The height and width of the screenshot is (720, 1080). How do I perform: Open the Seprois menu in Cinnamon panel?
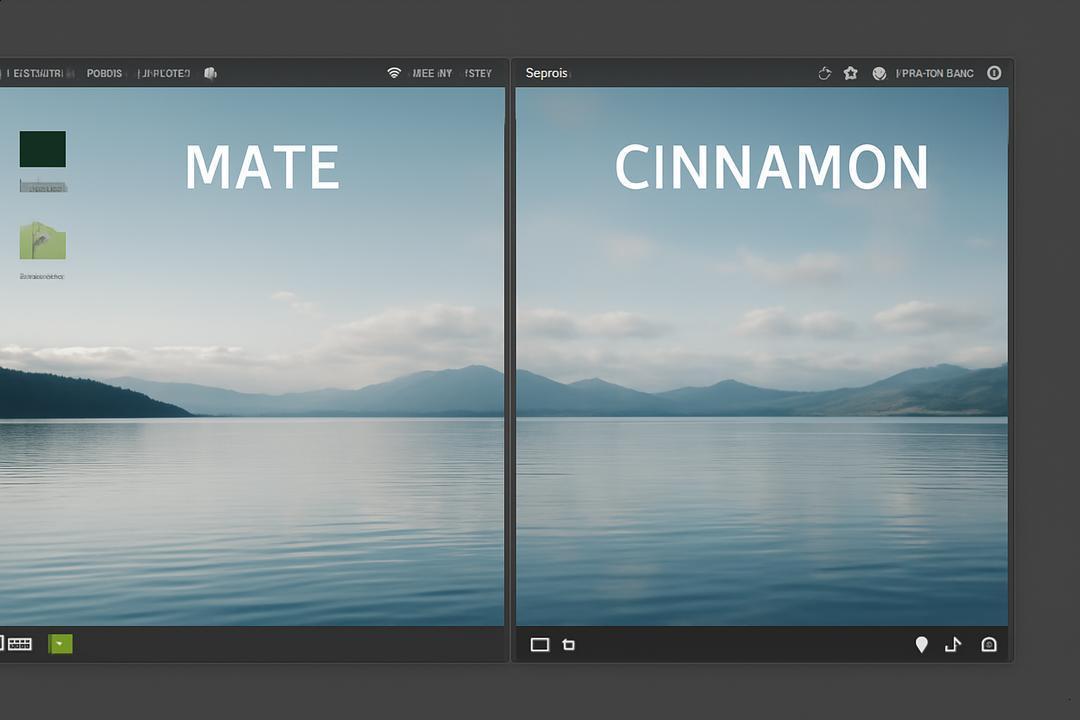[x=547, y=73]
